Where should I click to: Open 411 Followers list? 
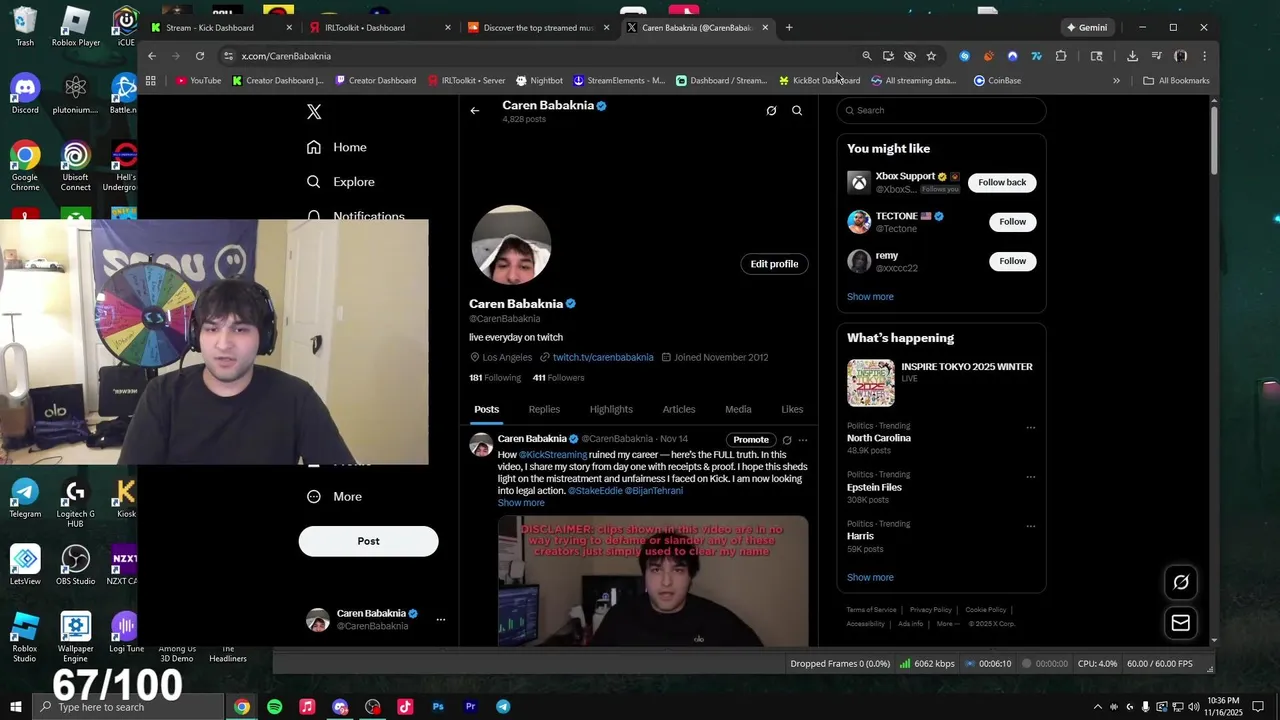point(558,378)
